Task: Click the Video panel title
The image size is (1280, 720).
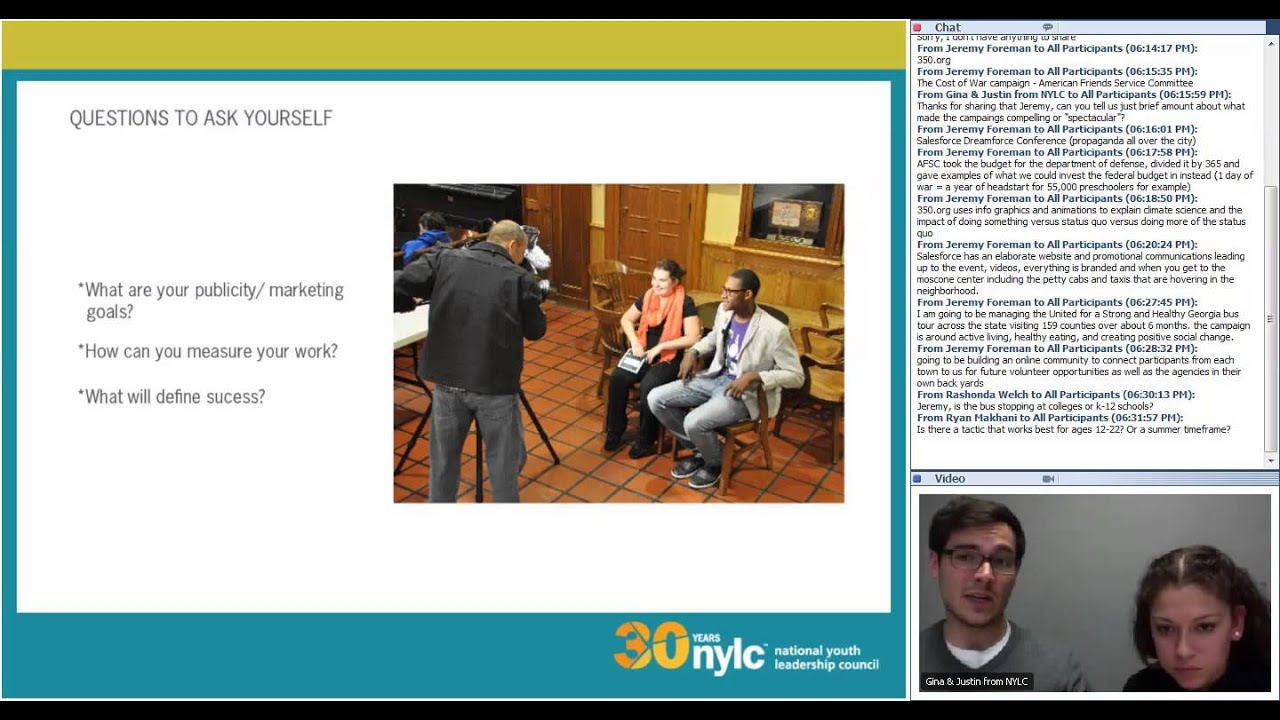Action: point(949,479)
